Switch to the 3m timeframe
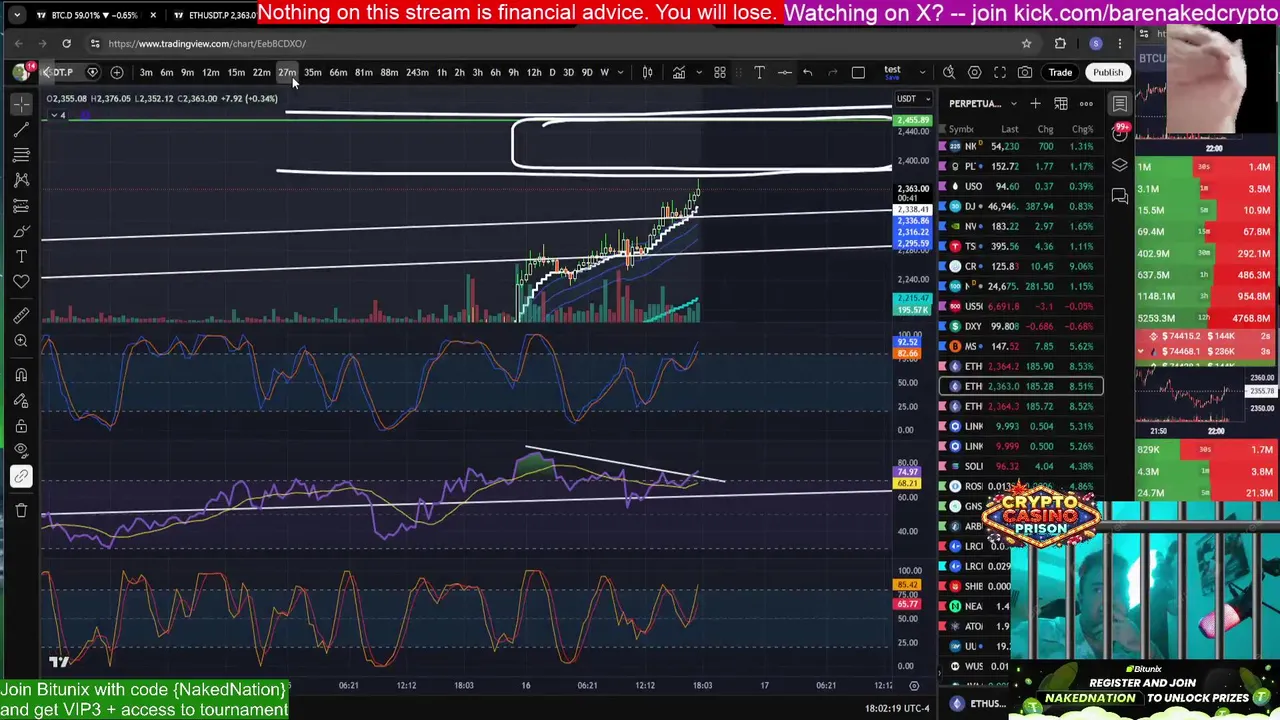The height and width of the screenshot is (720, 1280). [x=146, y=72]
